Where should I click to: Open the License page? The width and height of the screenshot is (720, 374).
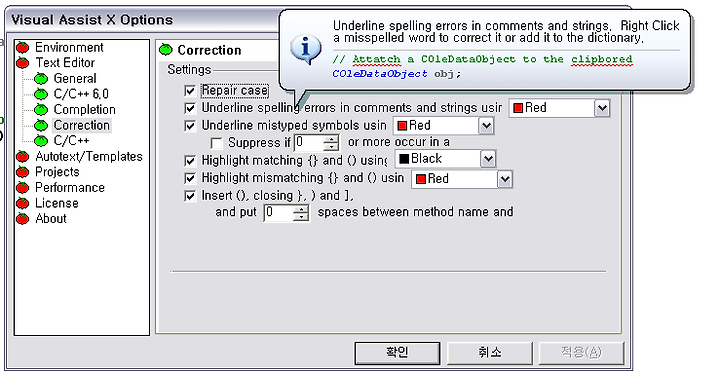click(56, 203)
